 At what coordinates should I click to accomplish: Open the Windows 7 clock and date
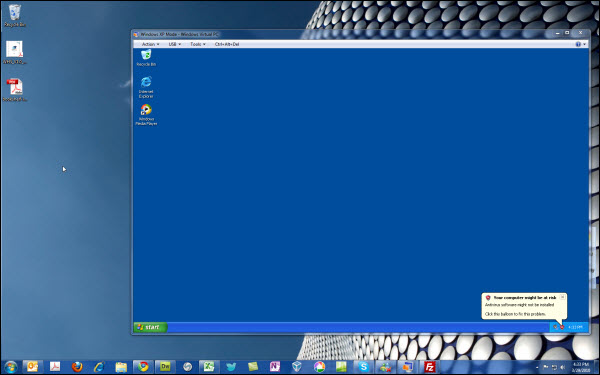click(581, 367)
